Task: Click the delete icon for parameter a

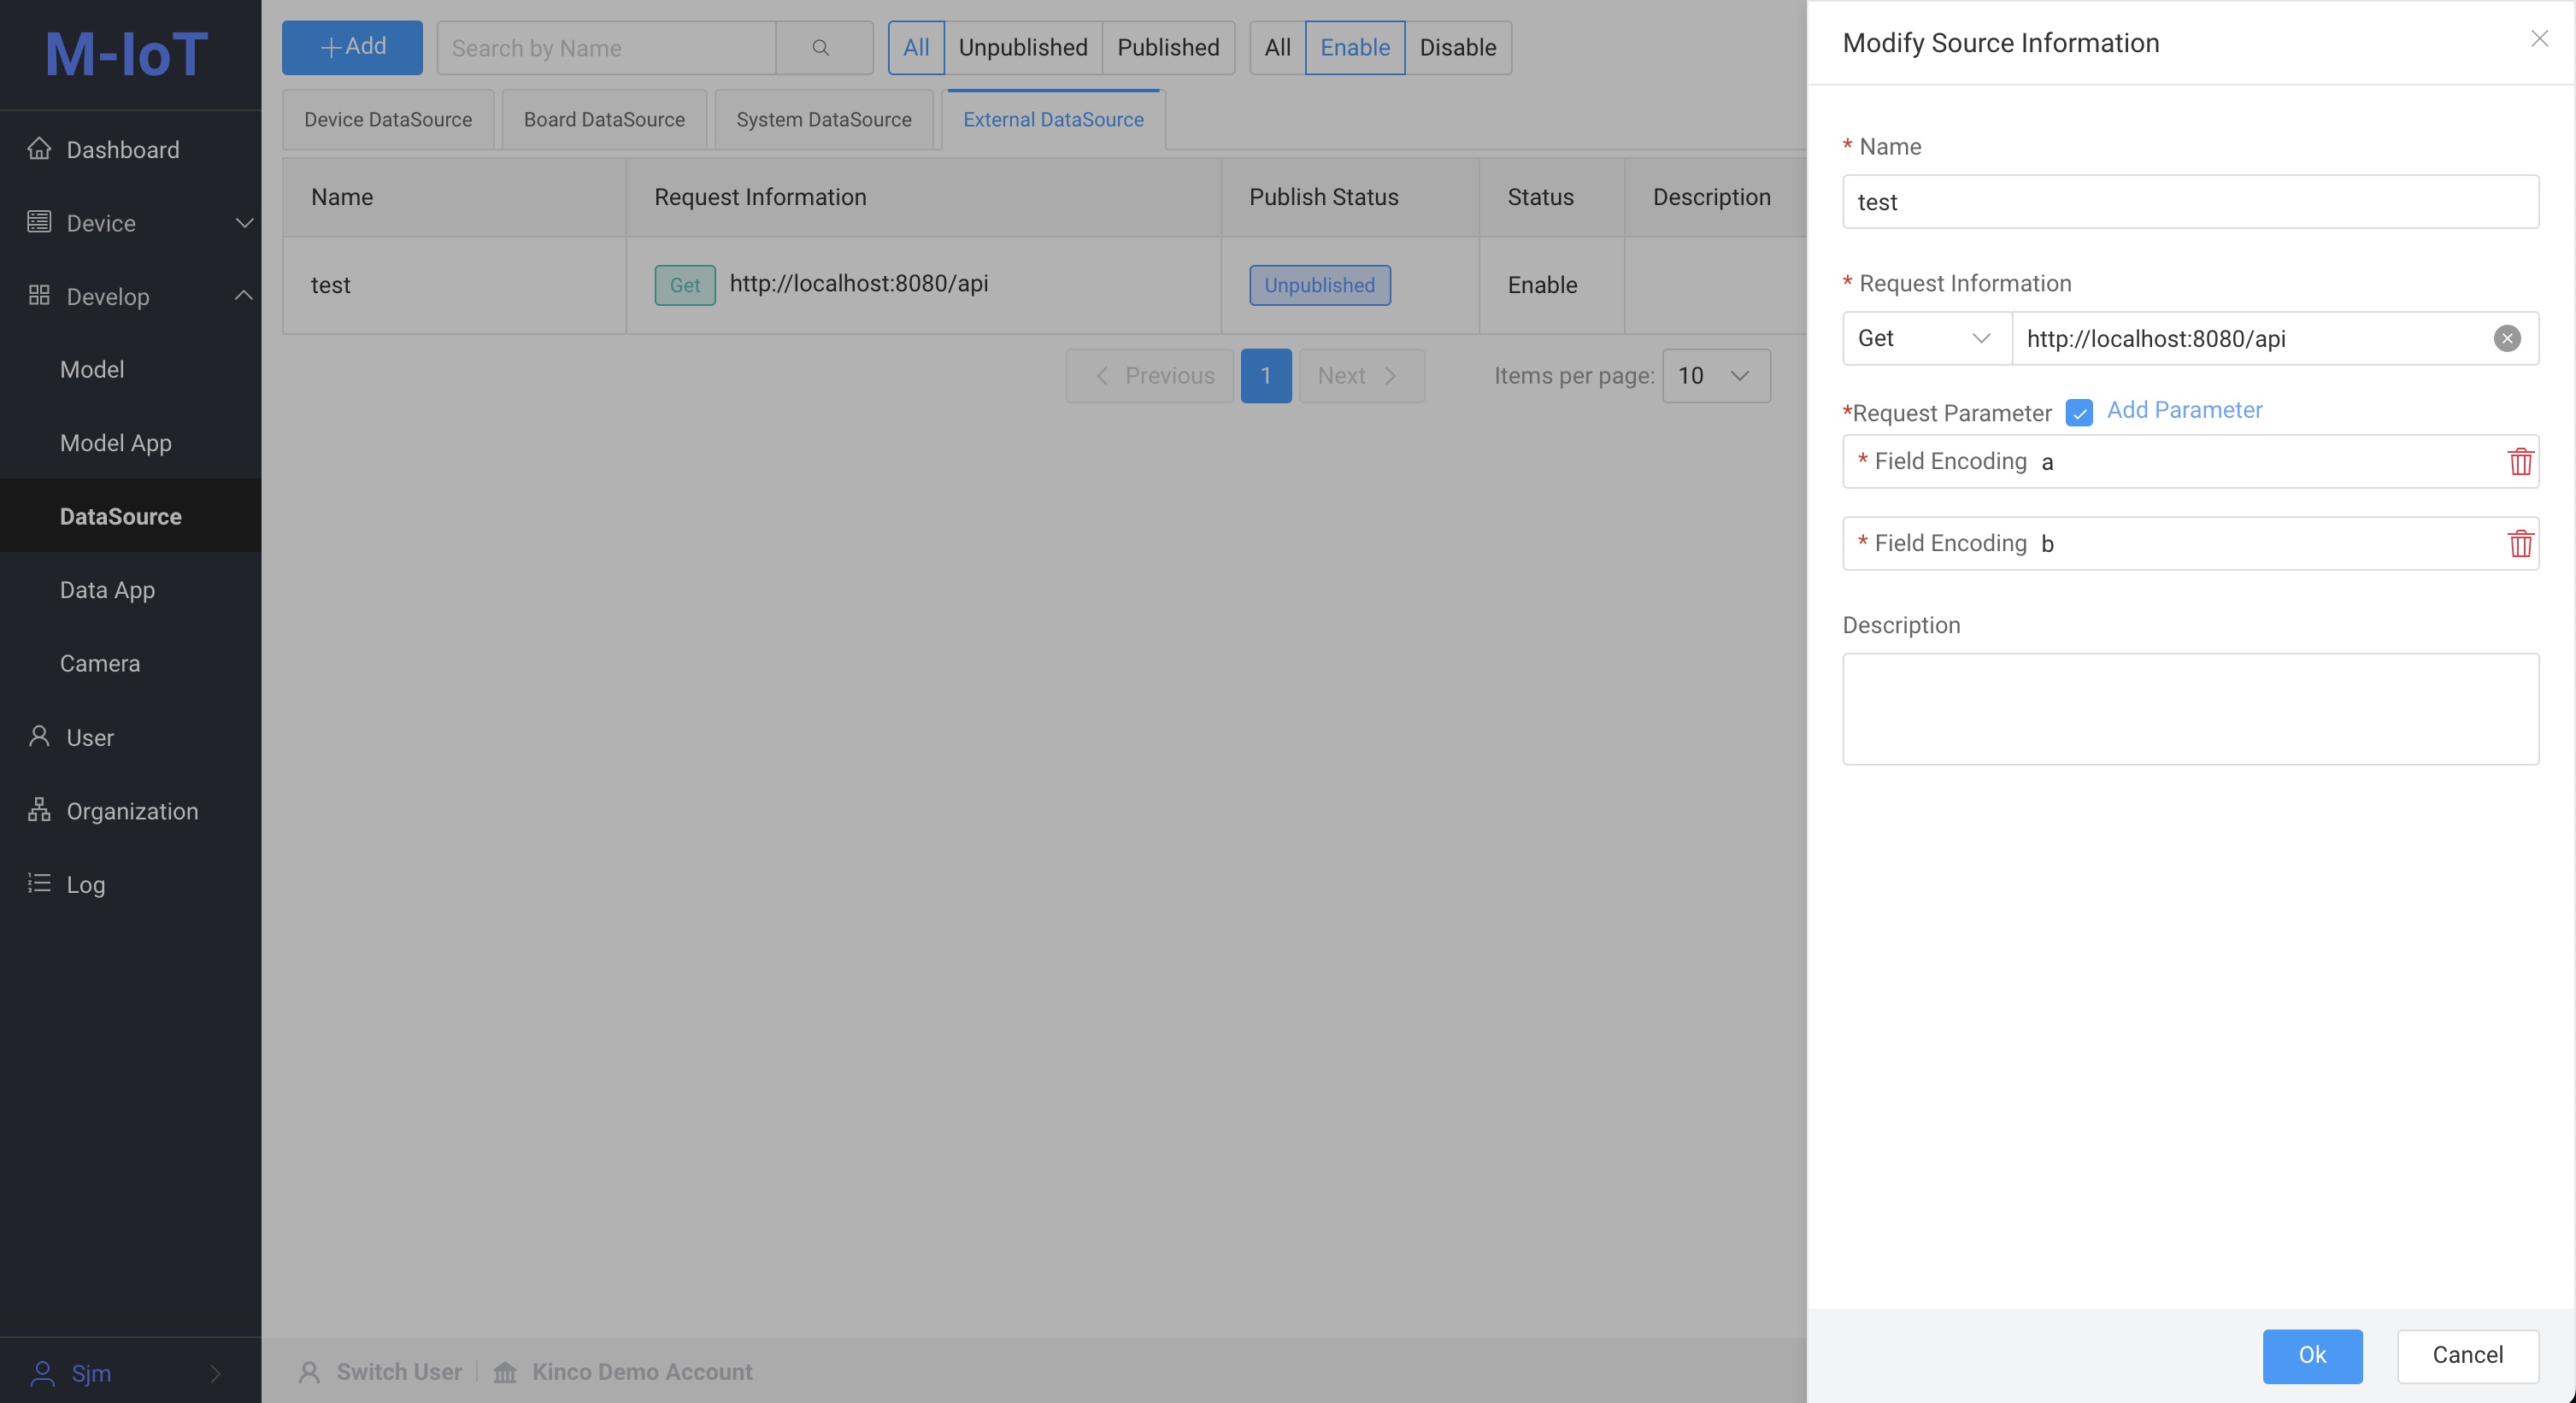Action: (x=2519, y=460)
